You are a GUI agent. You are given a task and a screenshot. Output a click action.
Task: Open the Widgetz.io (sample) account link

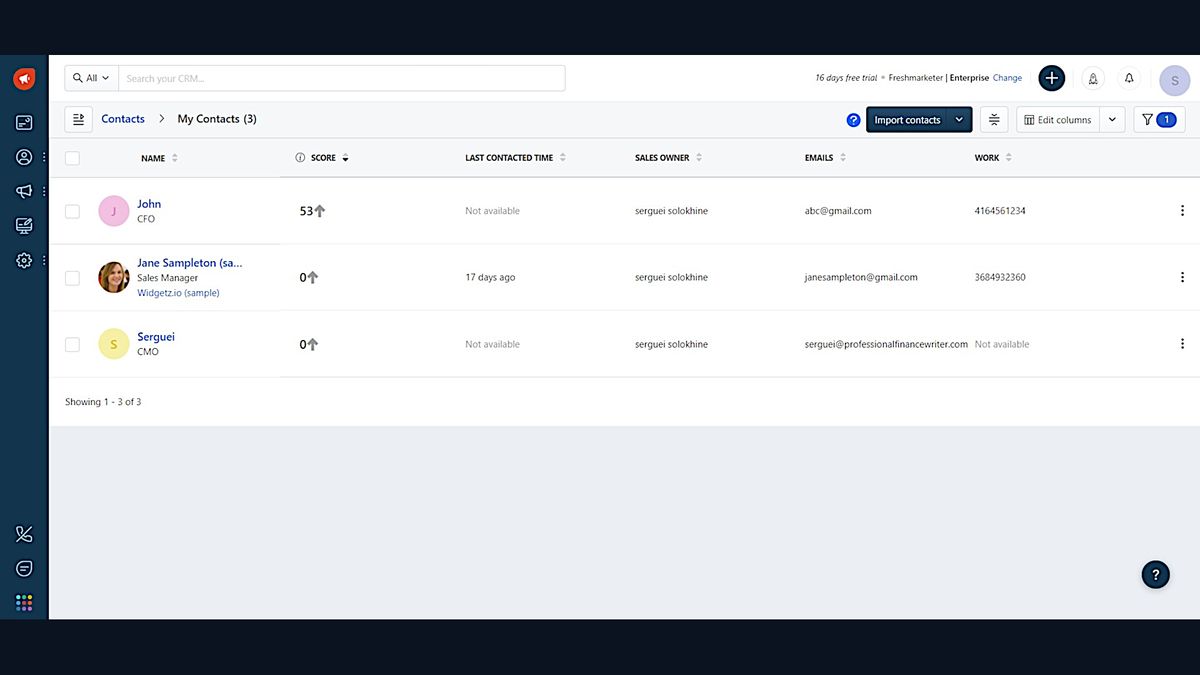(x=178, y=293)
